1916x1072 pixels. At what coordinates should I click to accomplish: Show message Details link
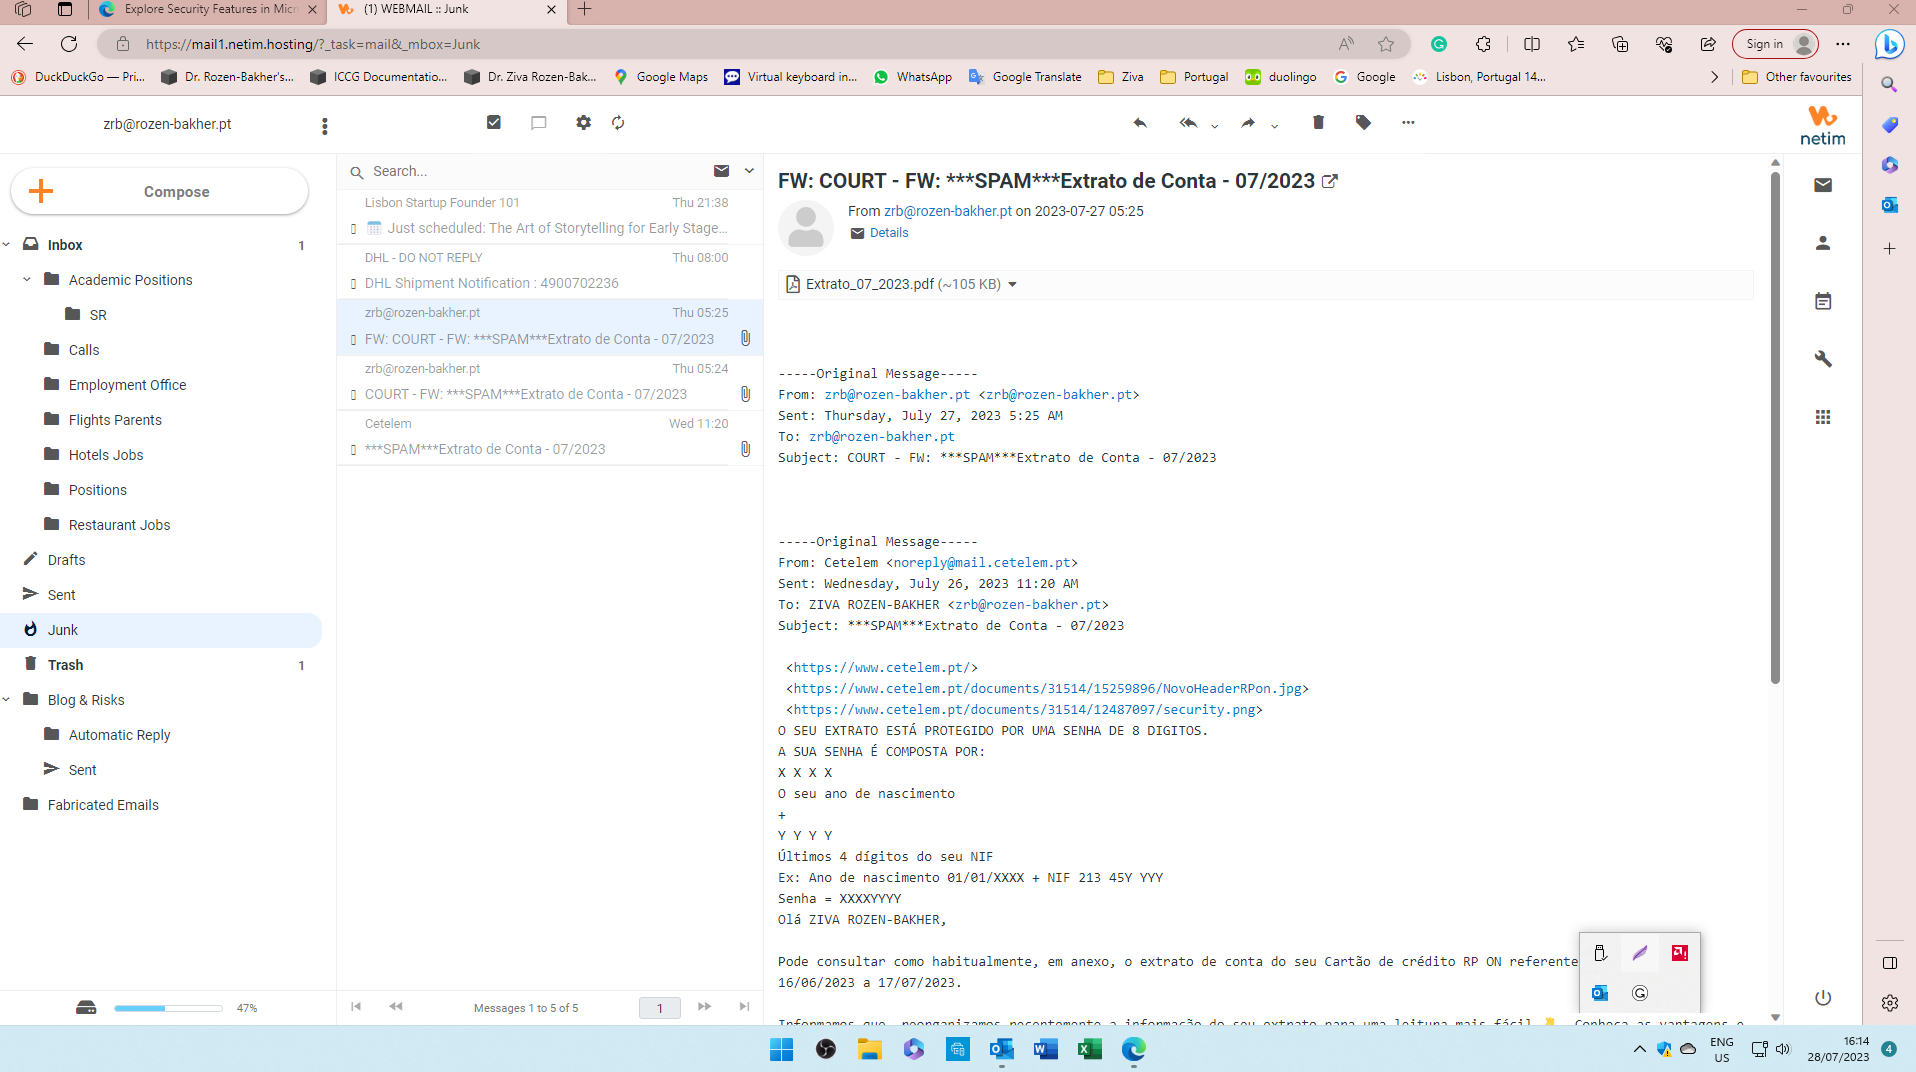click(888, 233)
